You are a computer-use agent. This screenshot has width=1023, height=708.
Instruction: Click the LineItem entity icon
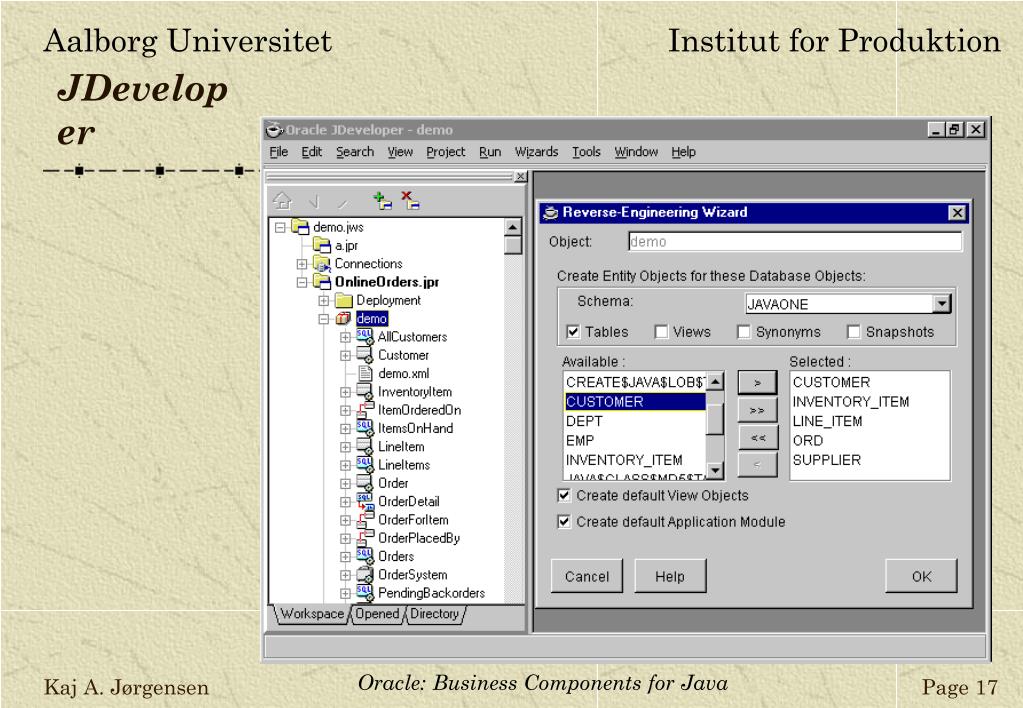pyautogui.click(x=365, y=446)
